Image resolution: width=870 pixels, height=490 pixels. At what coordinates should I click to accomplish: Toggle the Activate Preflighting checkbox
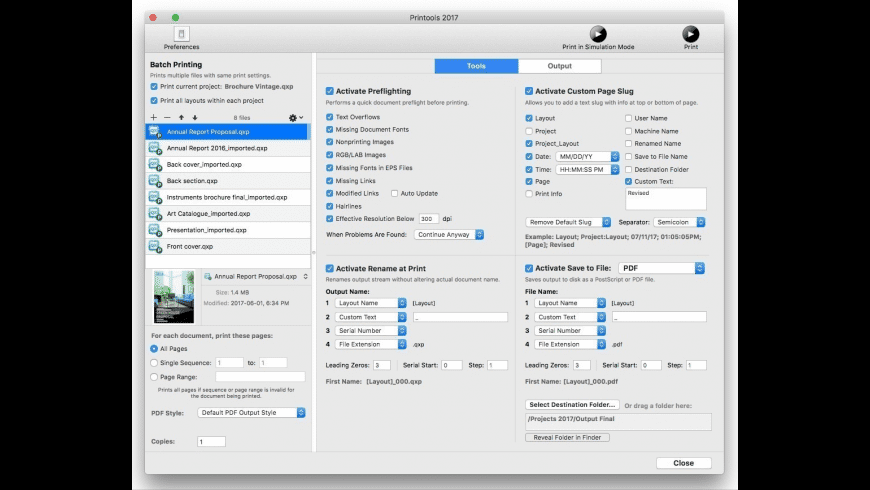pyautogui.click(x=330, y=91)
